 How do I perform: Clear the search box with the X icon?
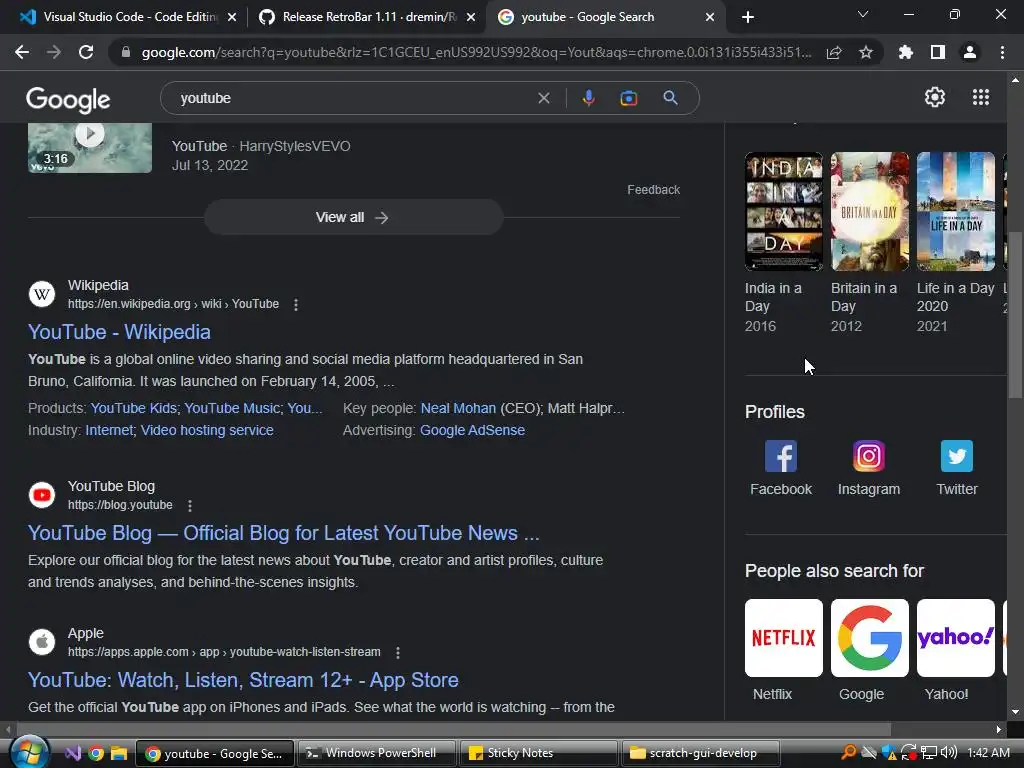pos(543,98)
